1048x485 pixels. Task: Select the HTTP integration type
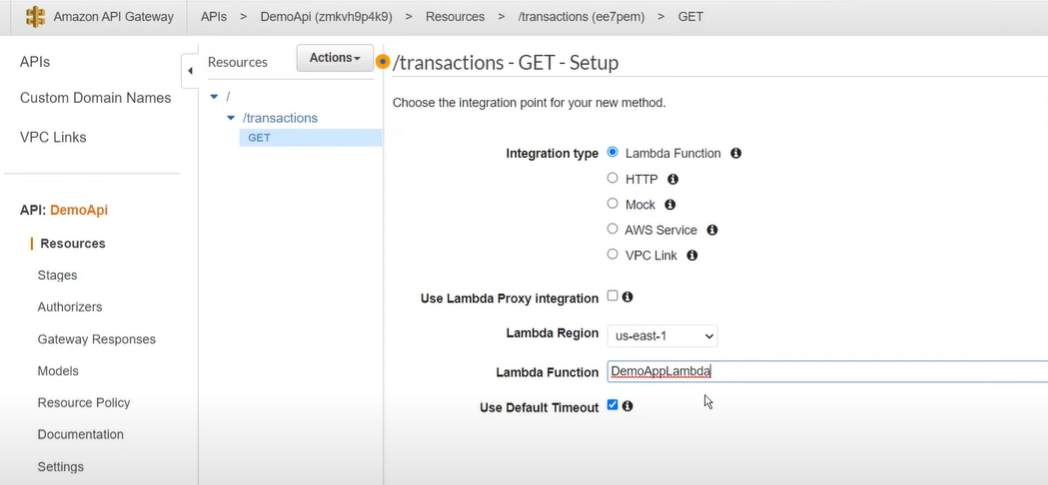pyautogui.click(x=612, y=178)
